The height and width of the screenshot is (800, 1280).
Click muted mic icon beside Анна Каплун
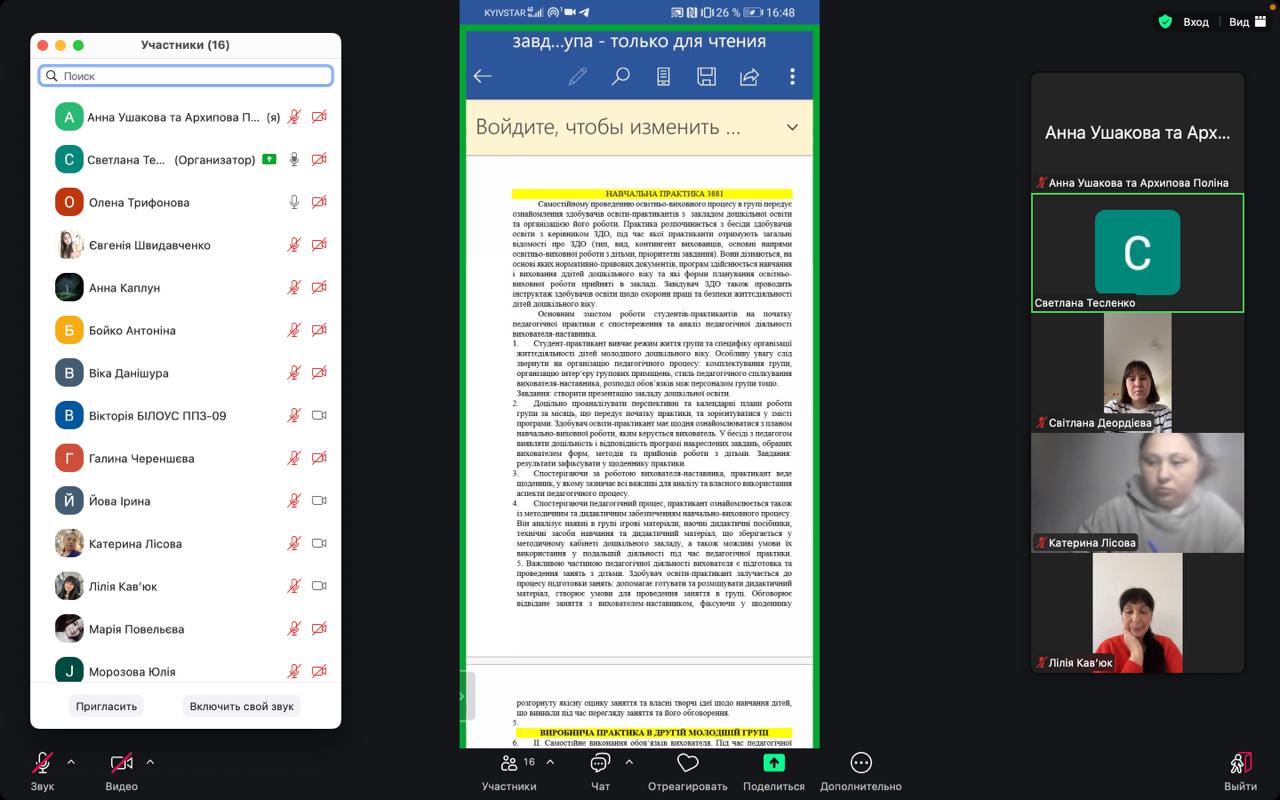pos(294,287)
